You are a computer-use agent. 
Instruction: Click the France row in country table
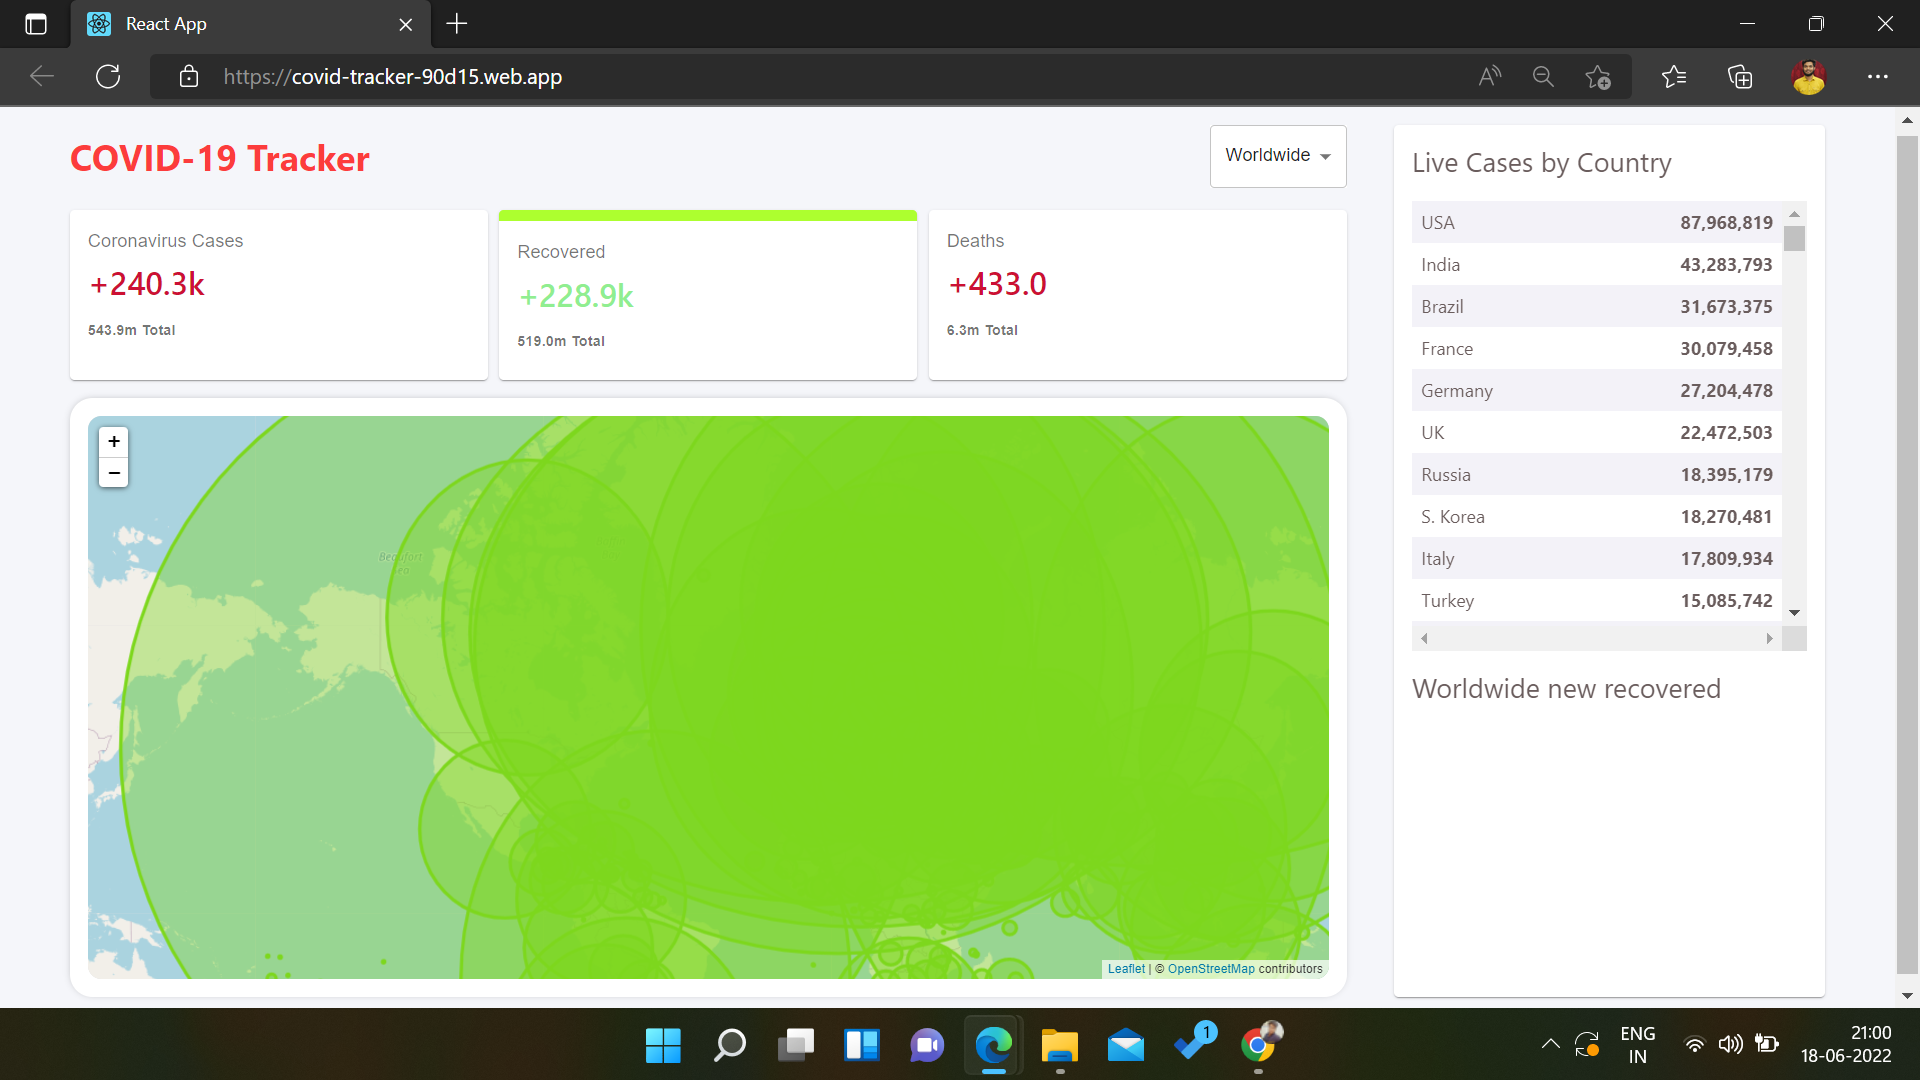point(1597,348)
